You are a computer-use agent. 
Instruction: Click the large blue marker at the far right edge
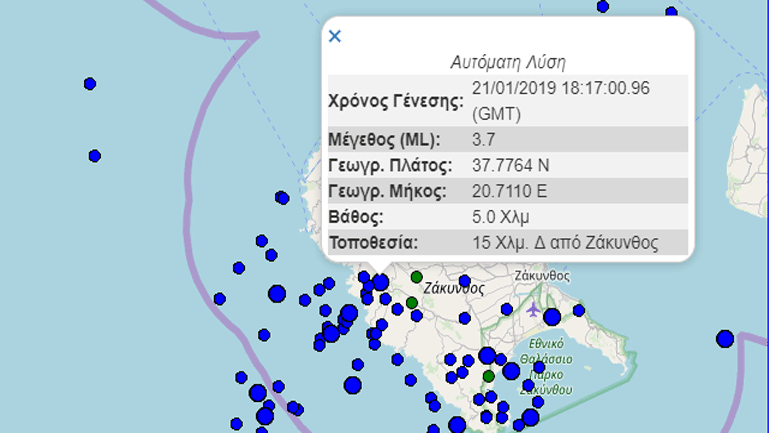tap(725, 339)
